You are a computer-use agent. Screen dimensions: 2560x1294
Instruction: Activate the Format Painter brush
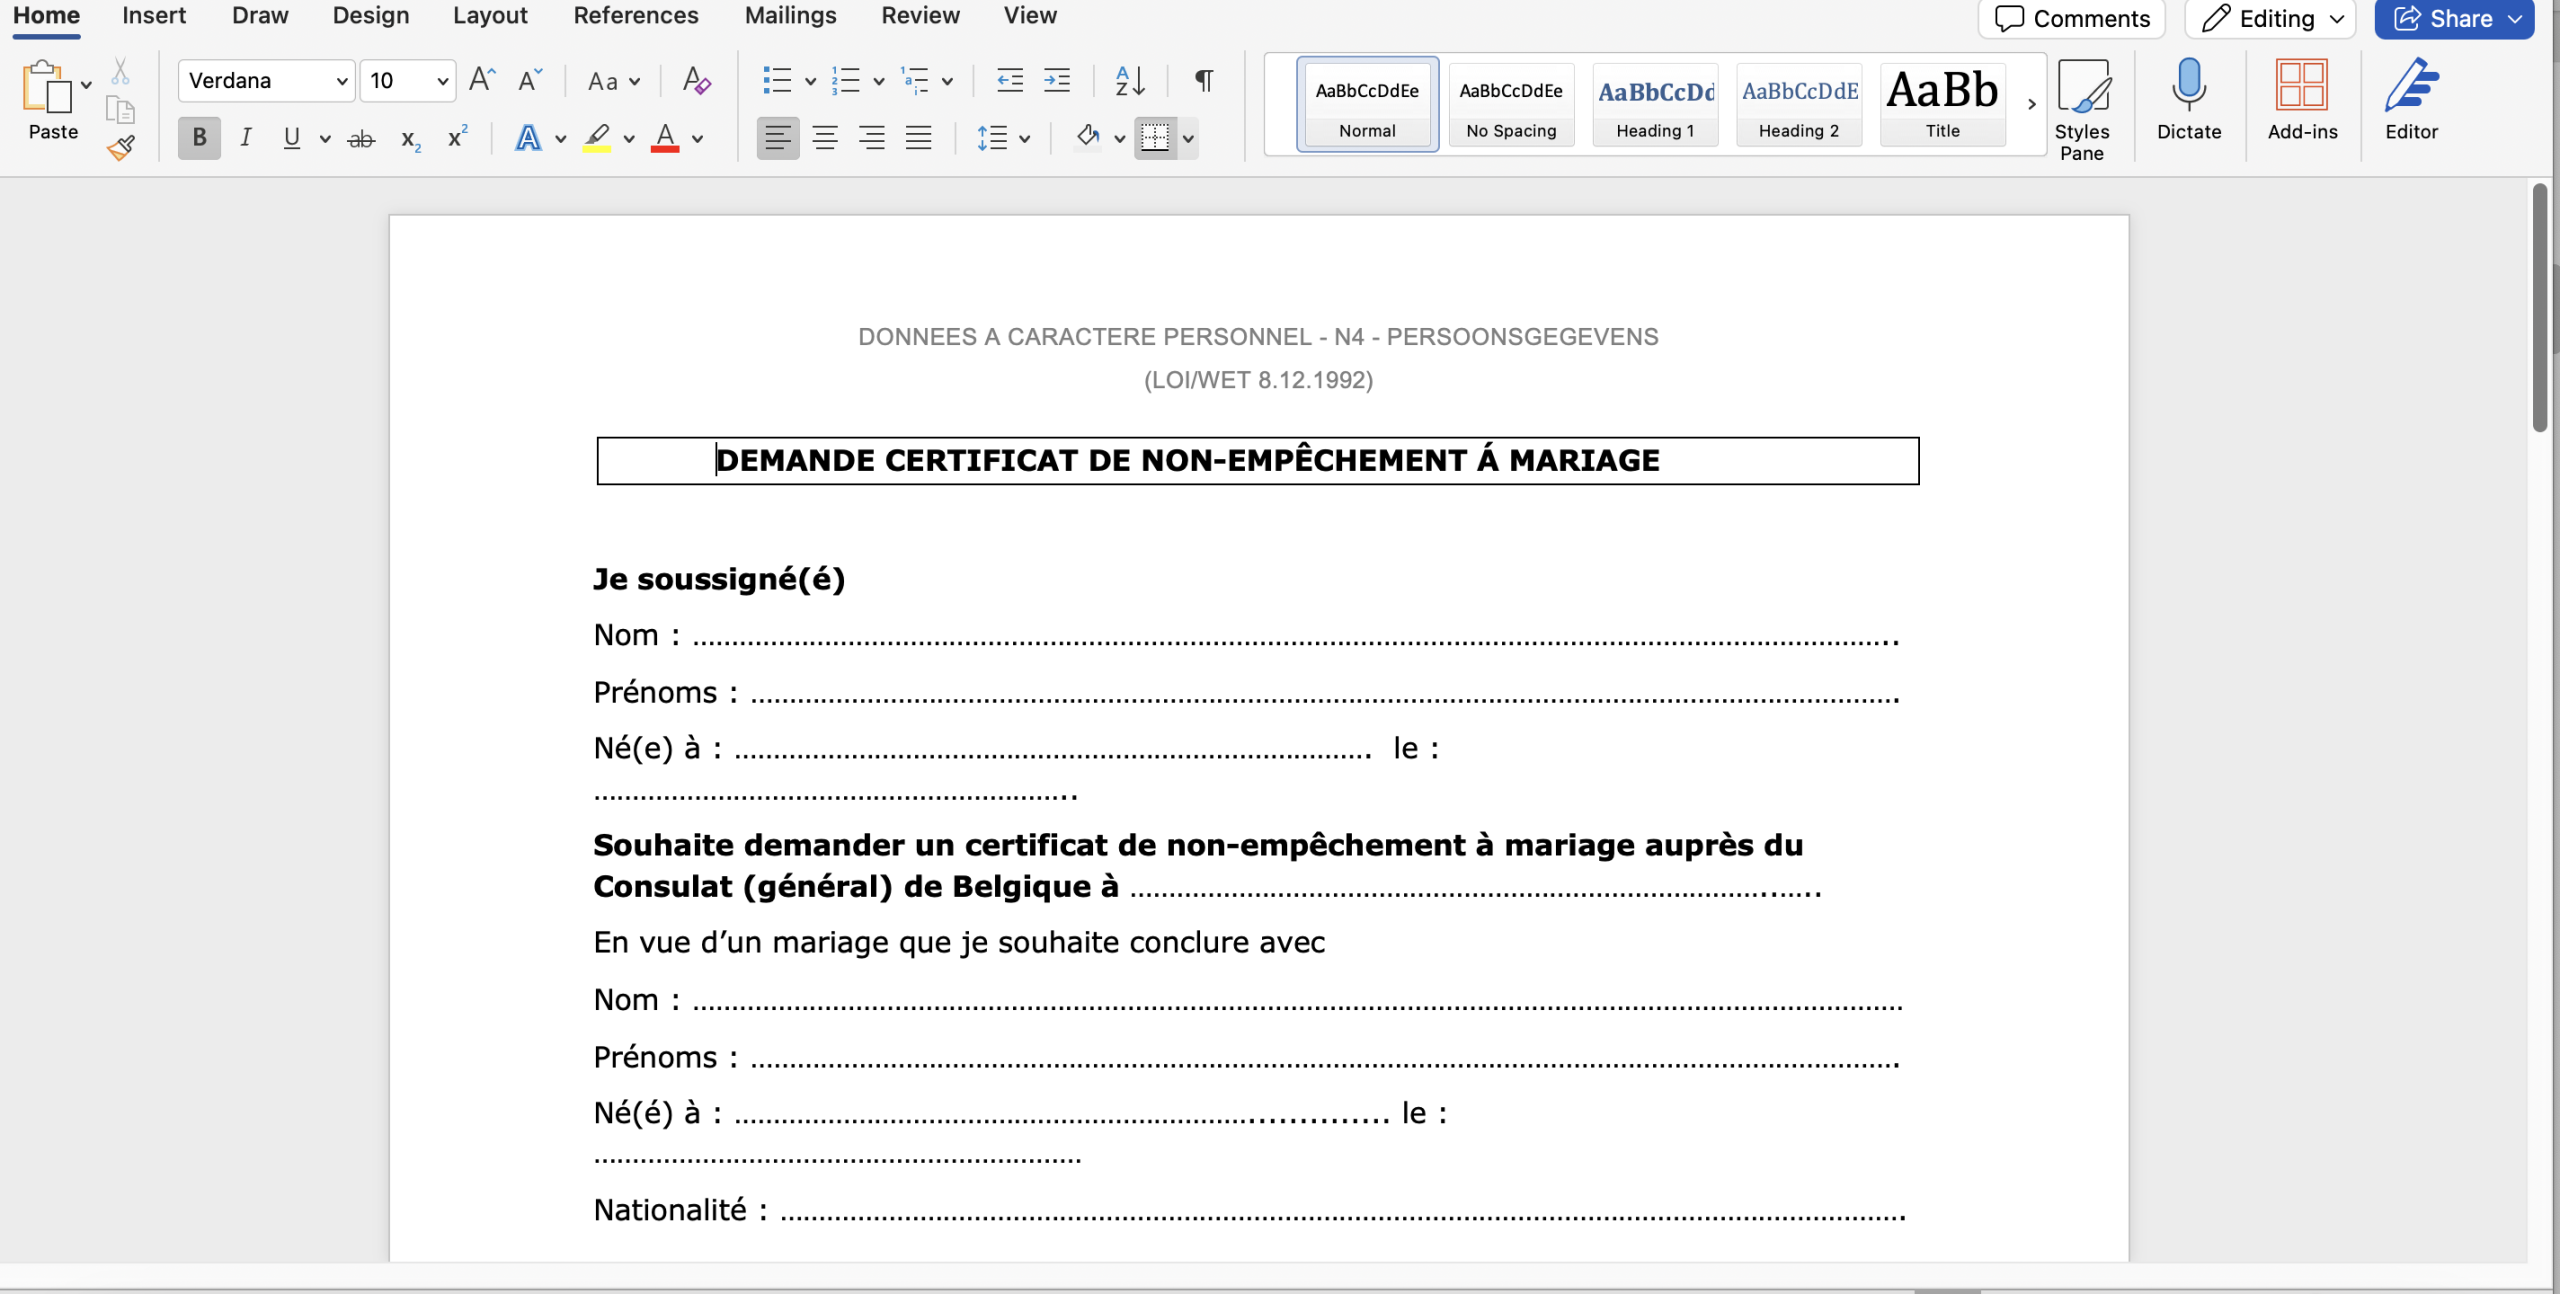click(121, 148)
